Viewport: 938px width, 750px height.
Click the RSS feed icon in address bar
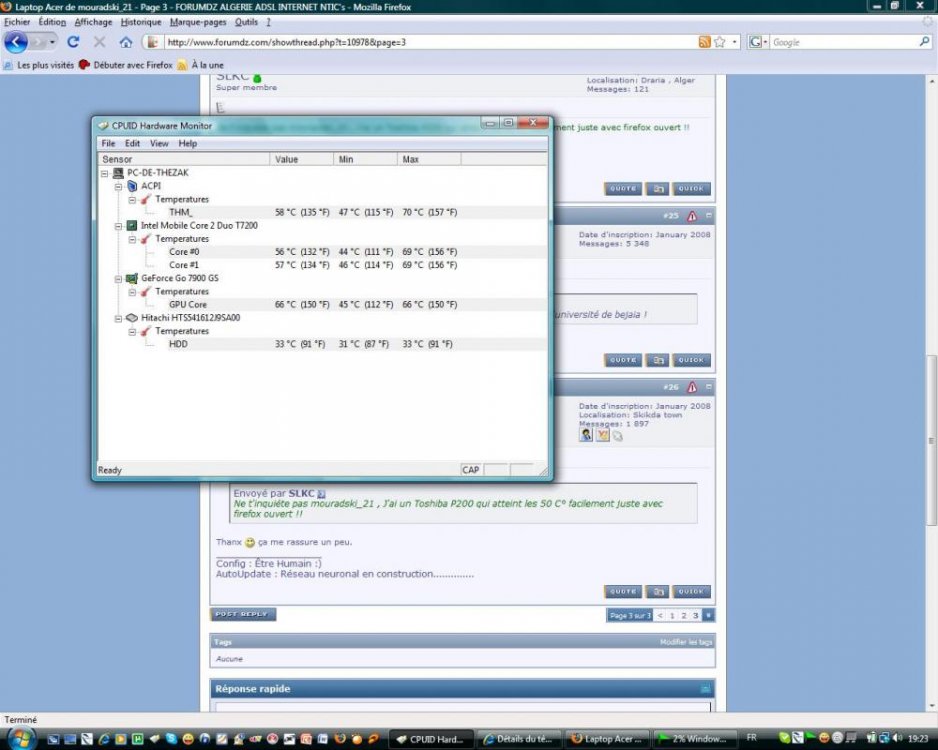click(705, 42)
